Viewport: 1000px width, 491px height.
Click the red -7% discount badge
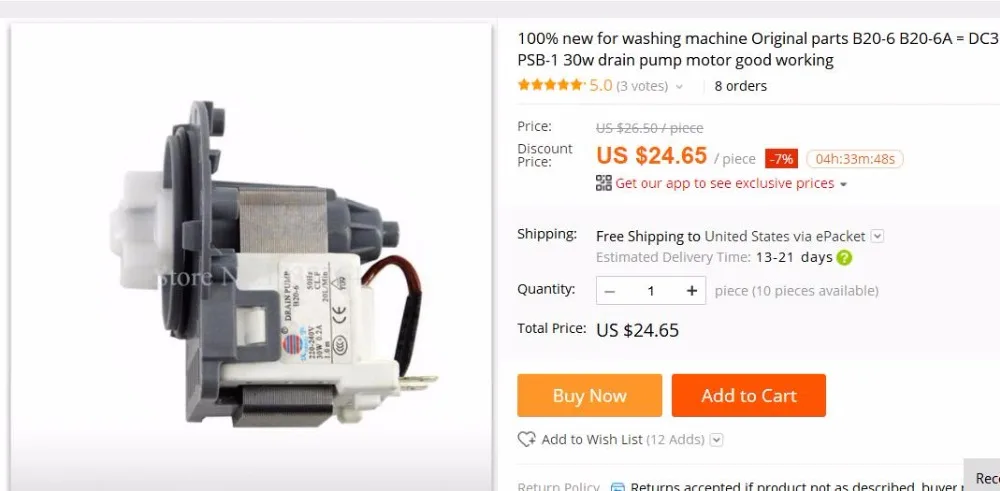click(x=781, y=159)
